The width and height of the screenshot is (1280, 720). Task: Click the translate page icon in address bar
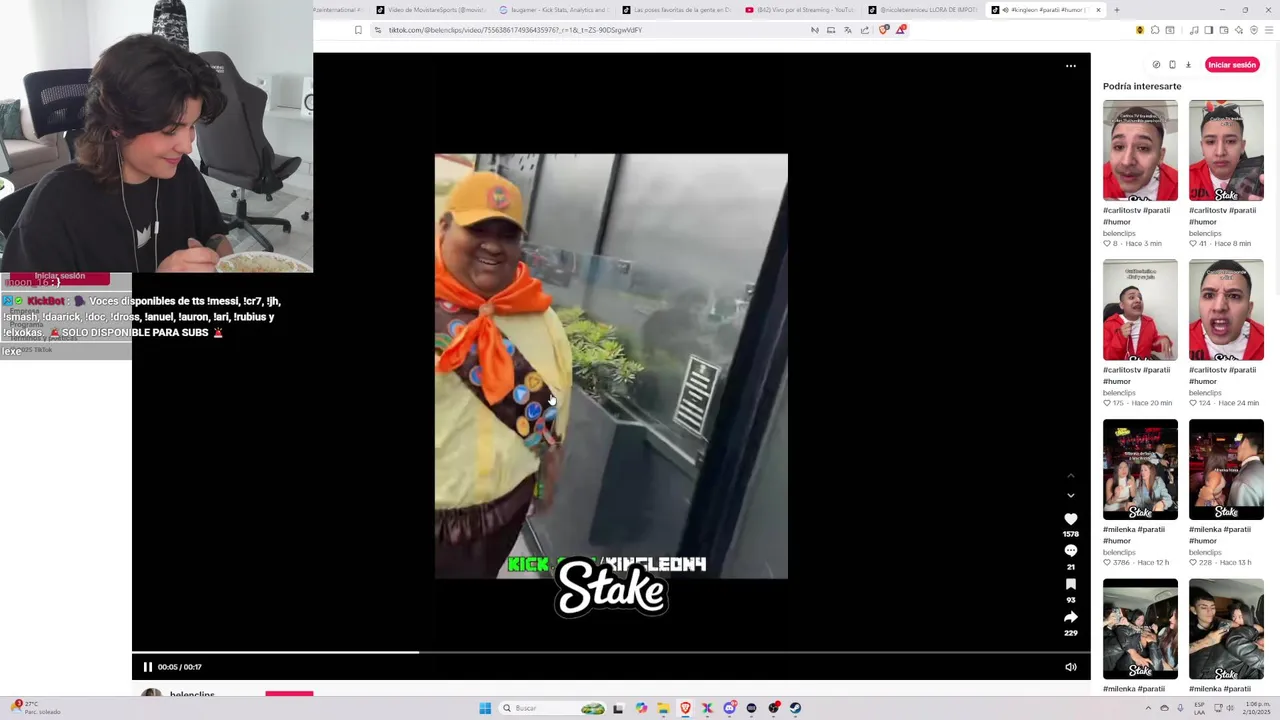(848, 30)
